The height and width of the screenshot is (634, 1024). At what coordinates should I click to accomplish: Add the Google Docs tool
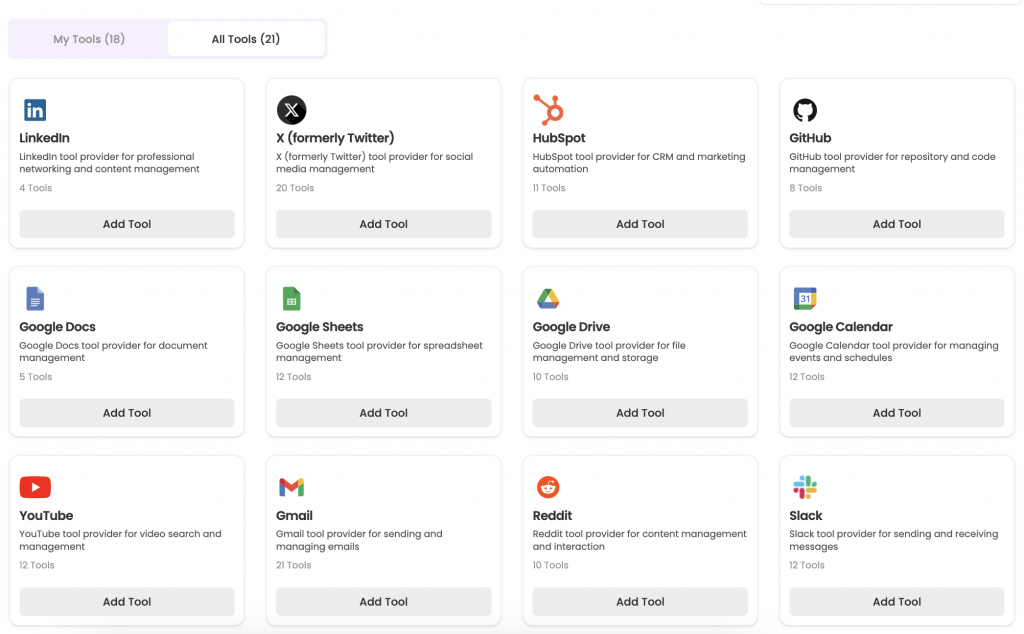[x=127, y=413]
